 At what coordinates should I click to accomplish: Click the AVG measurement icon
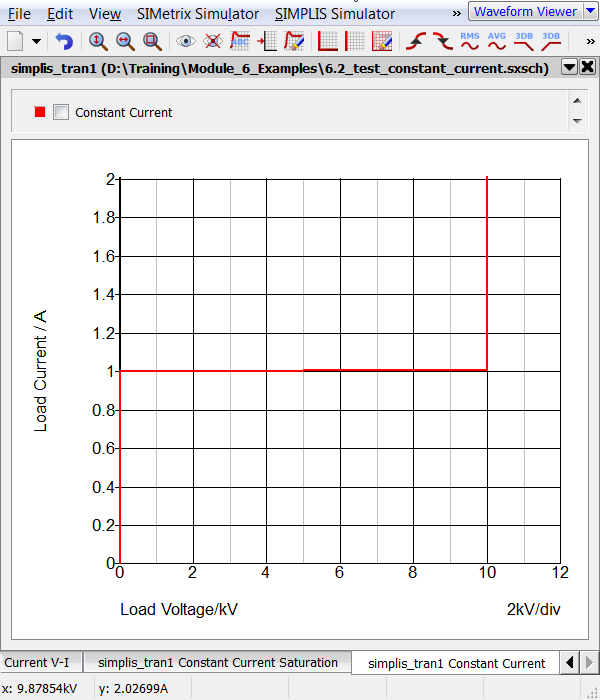coord(497,41)
